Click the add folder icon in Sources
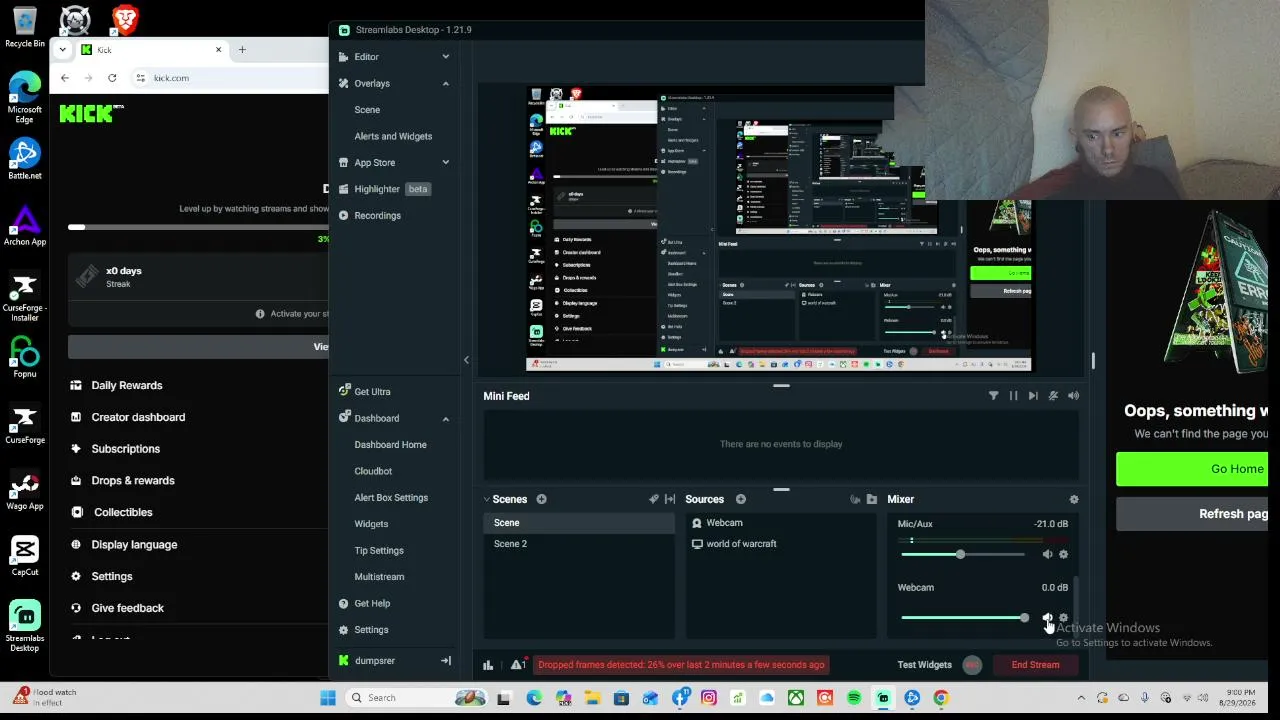The height and width of the screenshot is (720, 1280). (872, 499)
